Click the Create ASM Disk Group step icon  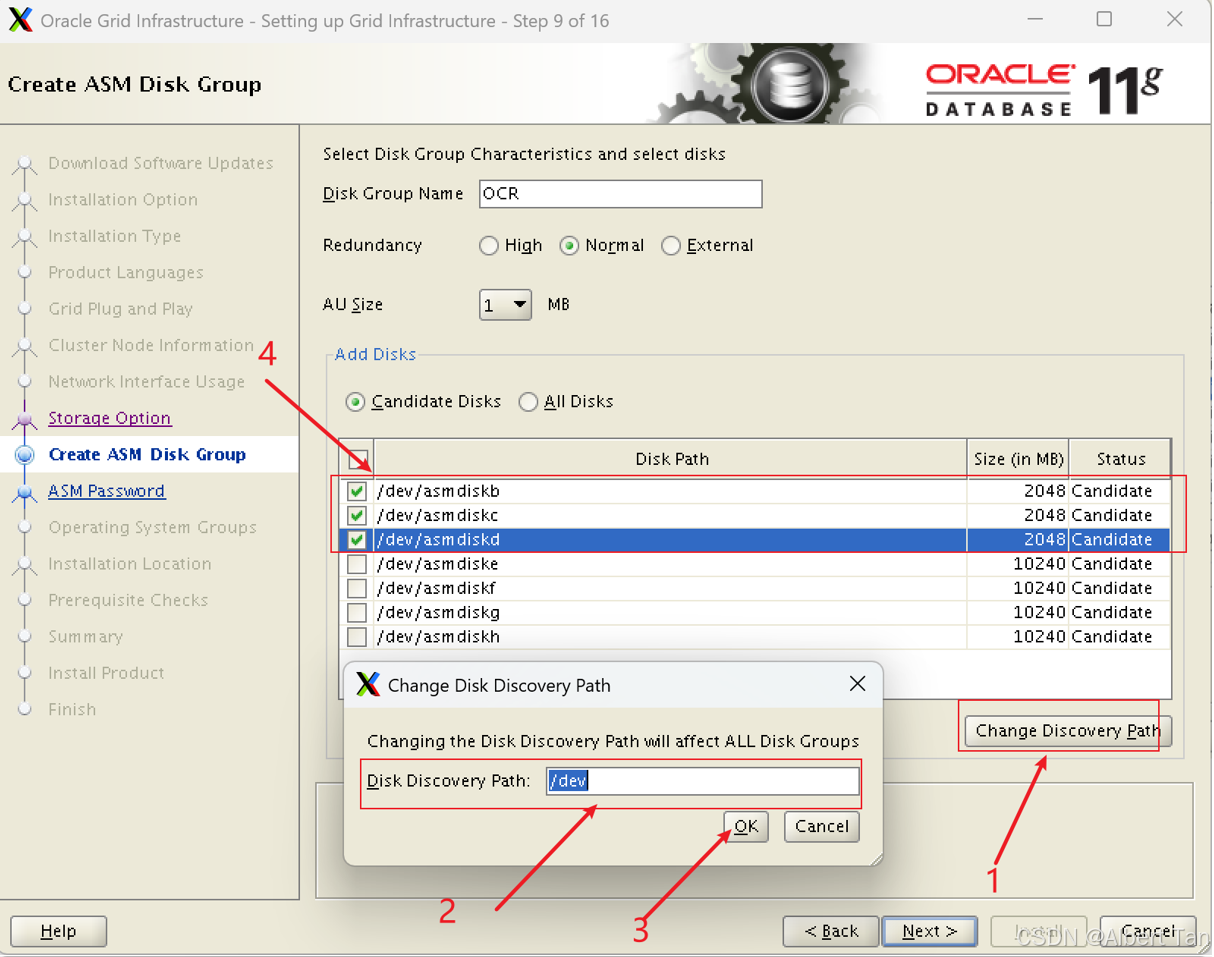point(25,455)
